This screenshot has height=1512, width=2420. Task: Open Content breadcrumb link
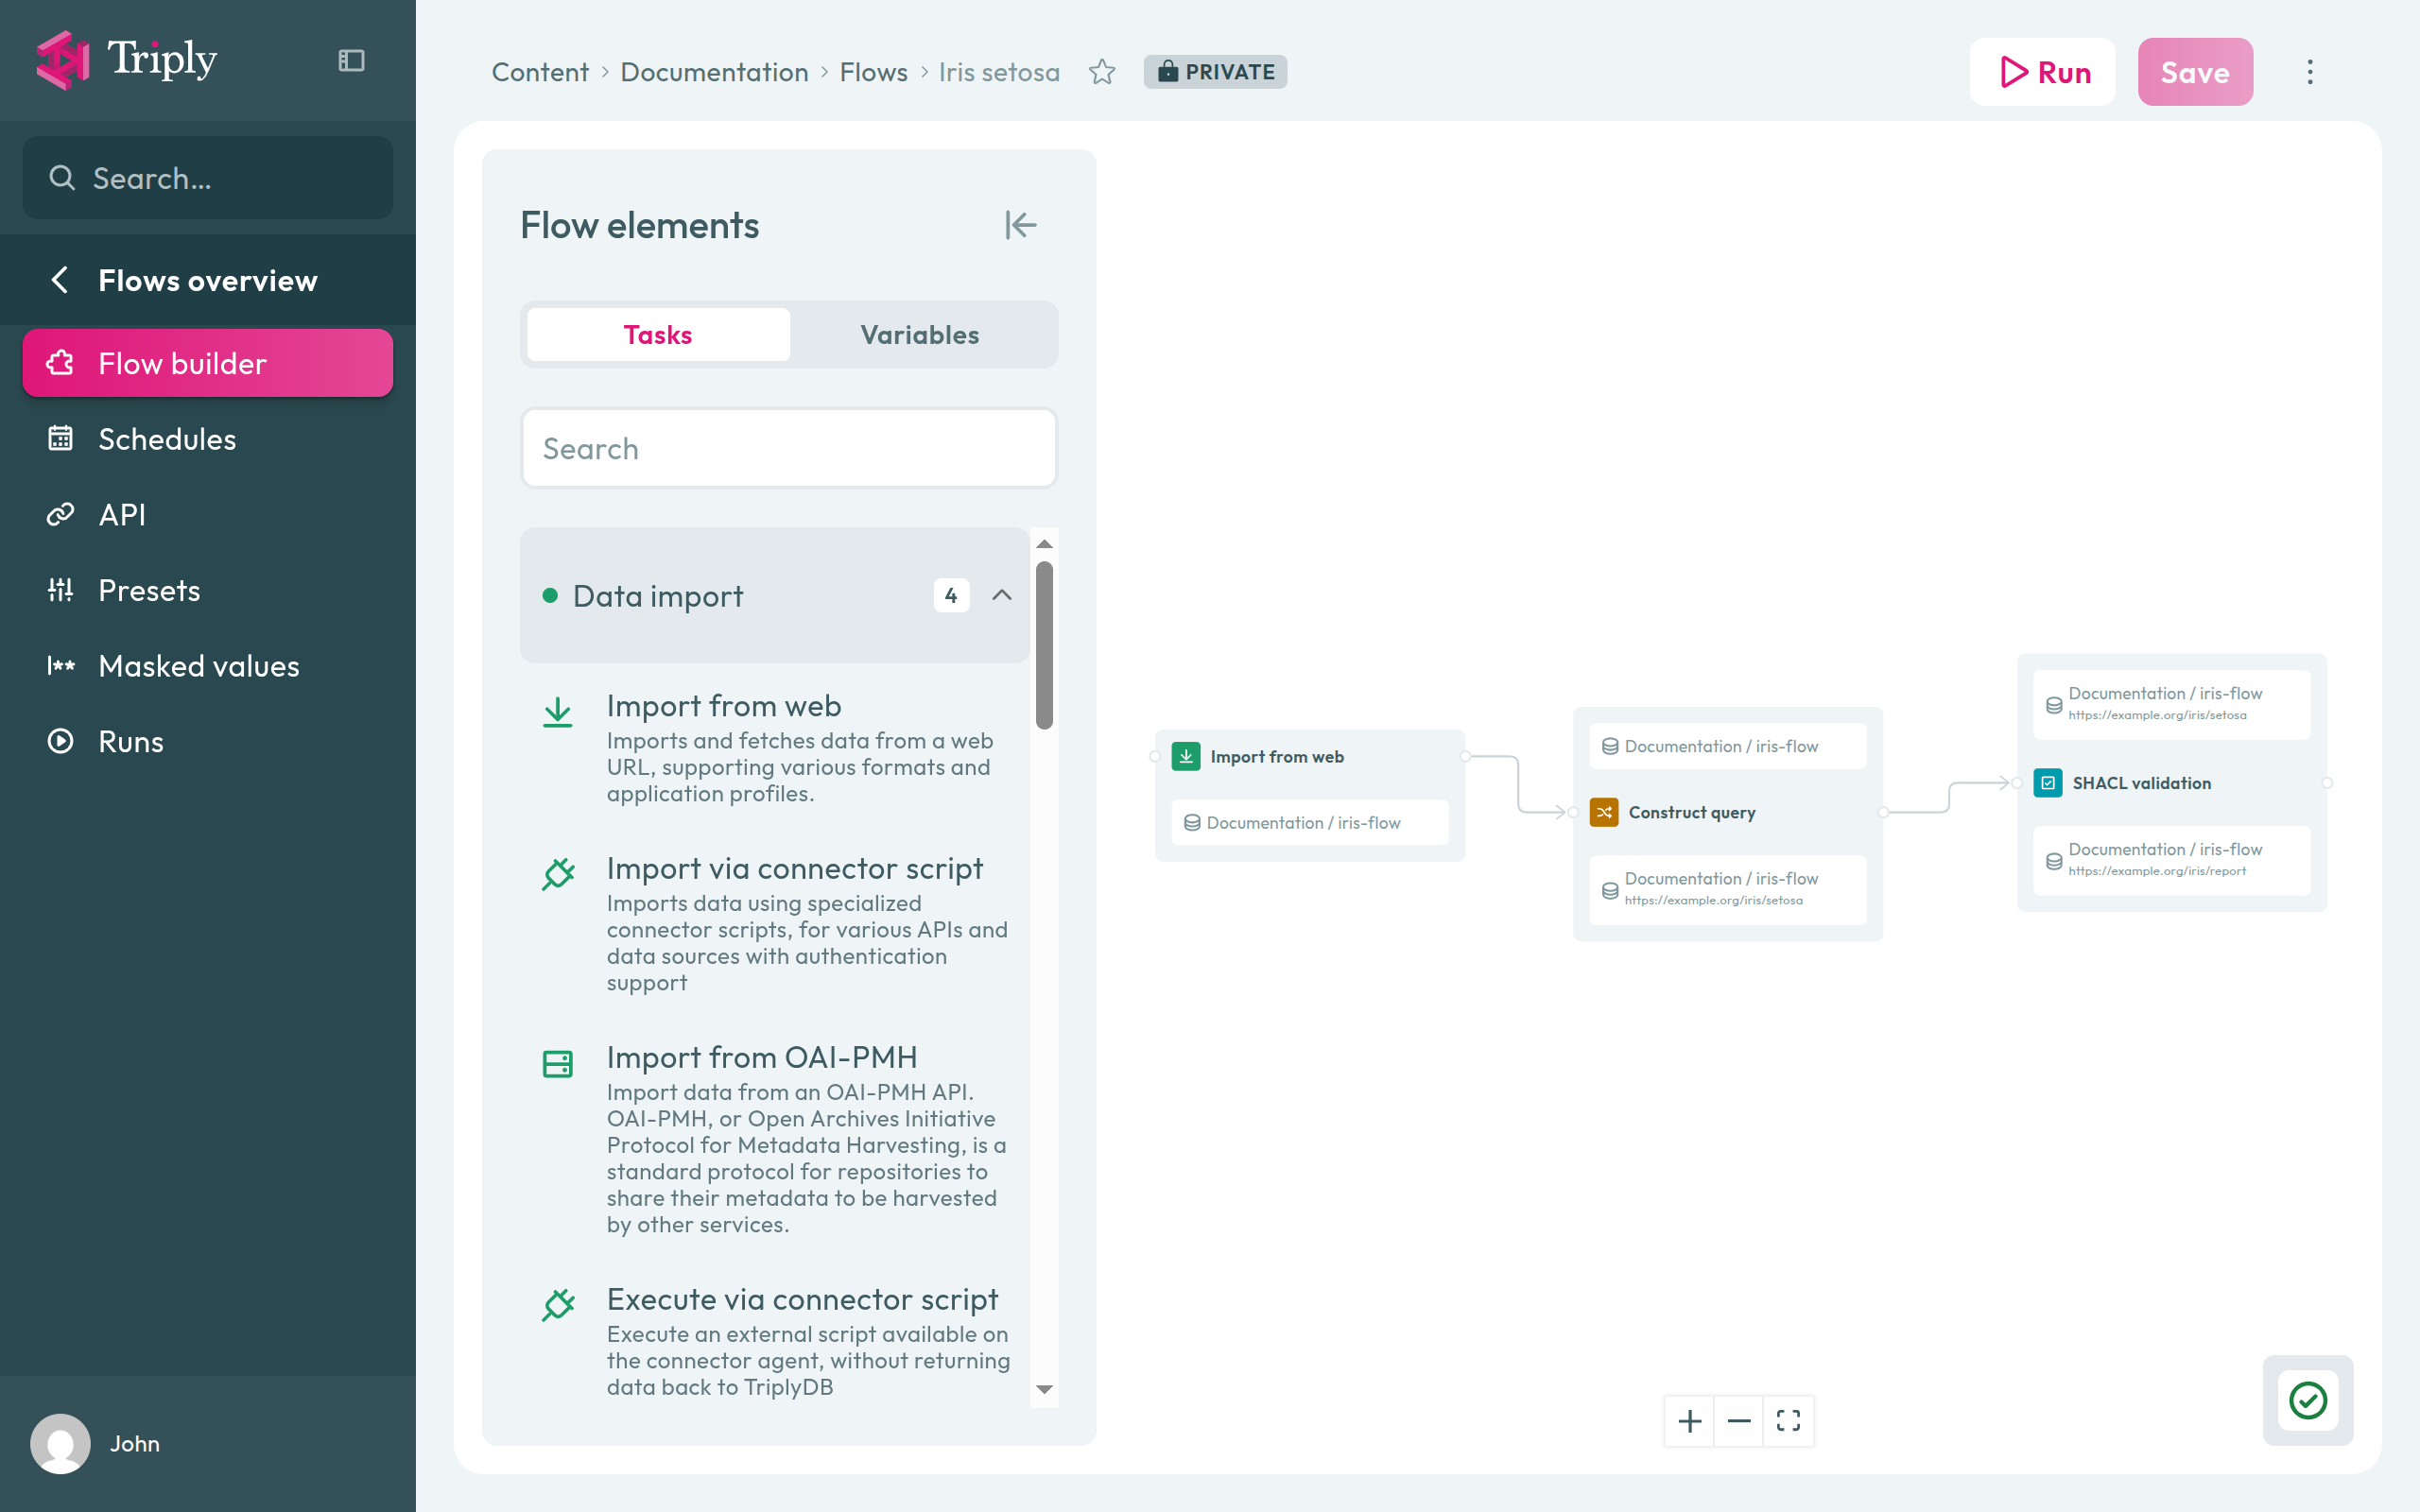[x=540, y=72]
